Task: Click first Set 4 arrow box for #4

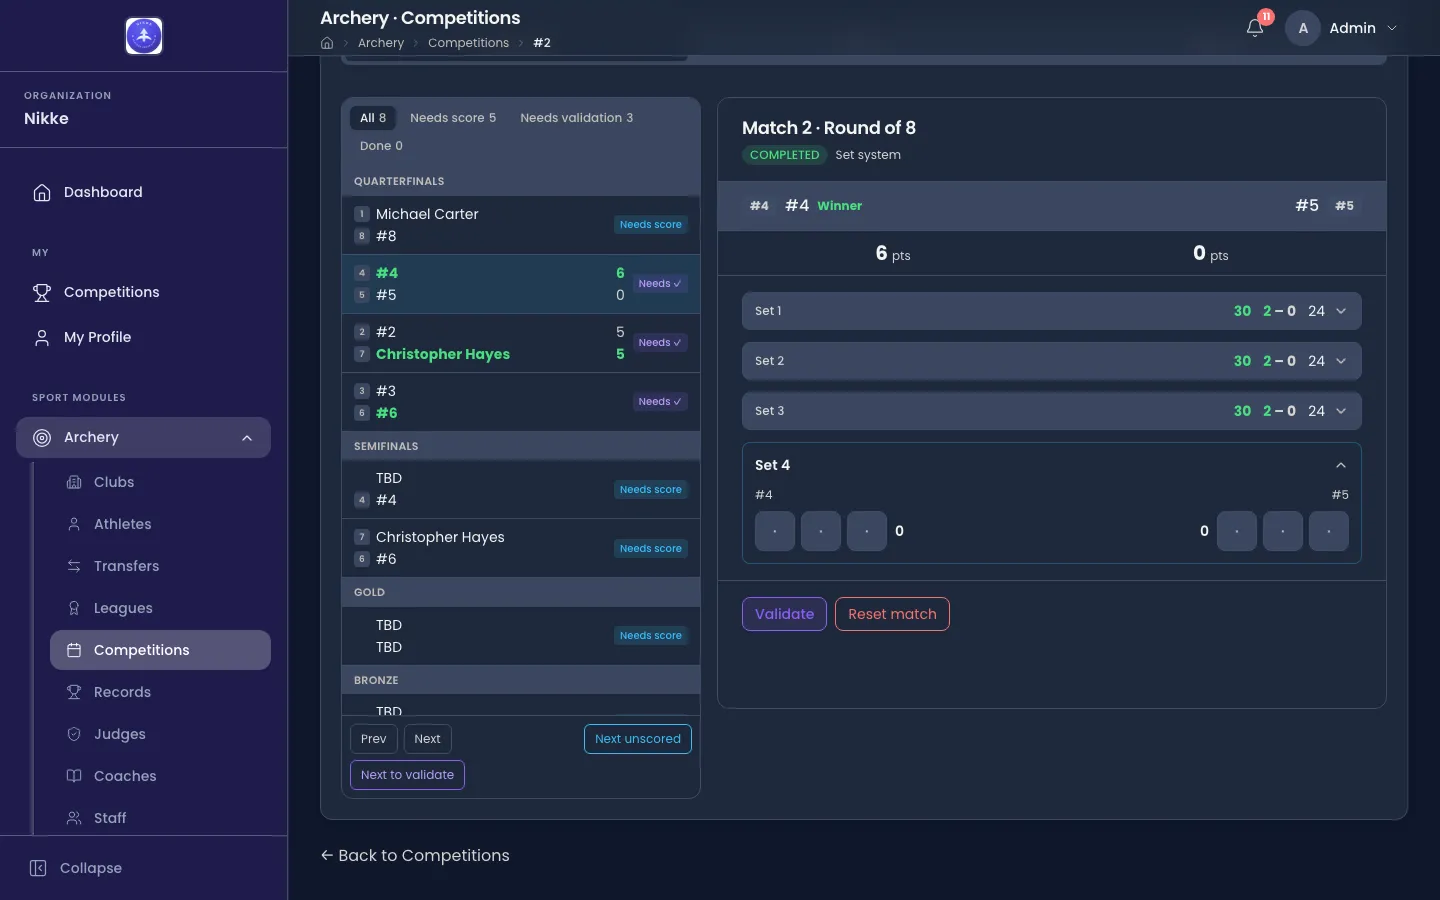Action: (775, 531)
